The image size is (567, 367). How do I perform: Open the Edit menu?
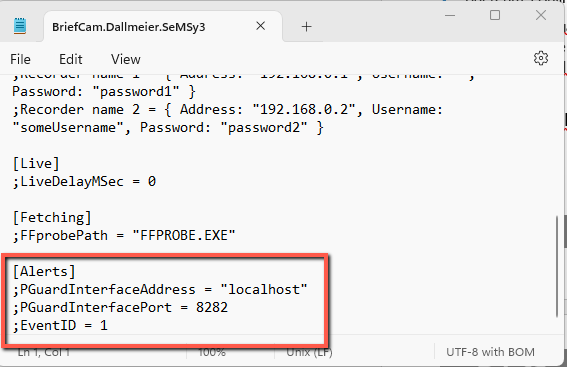pyautogui.click(x=71, y=59)
